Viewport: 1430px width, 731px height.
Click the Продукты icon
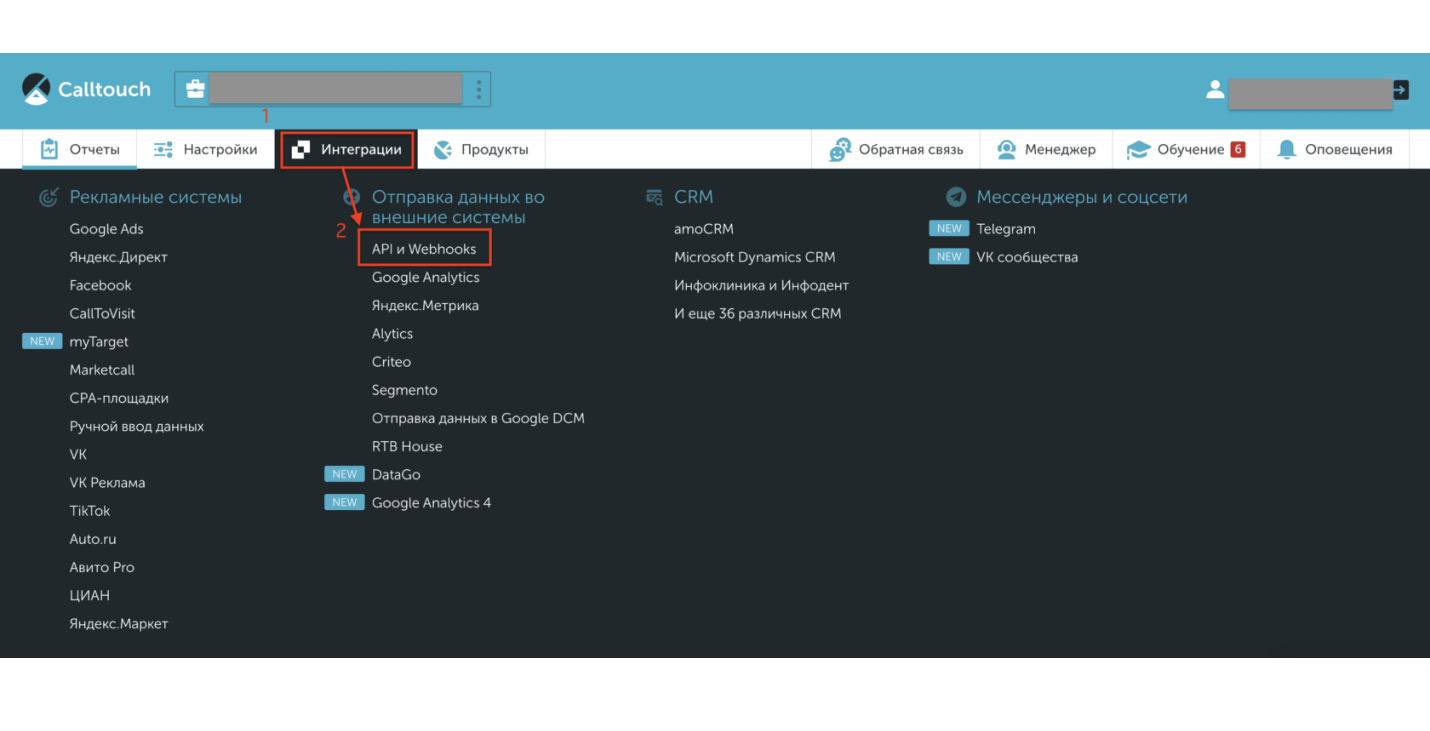coord(443,150)
